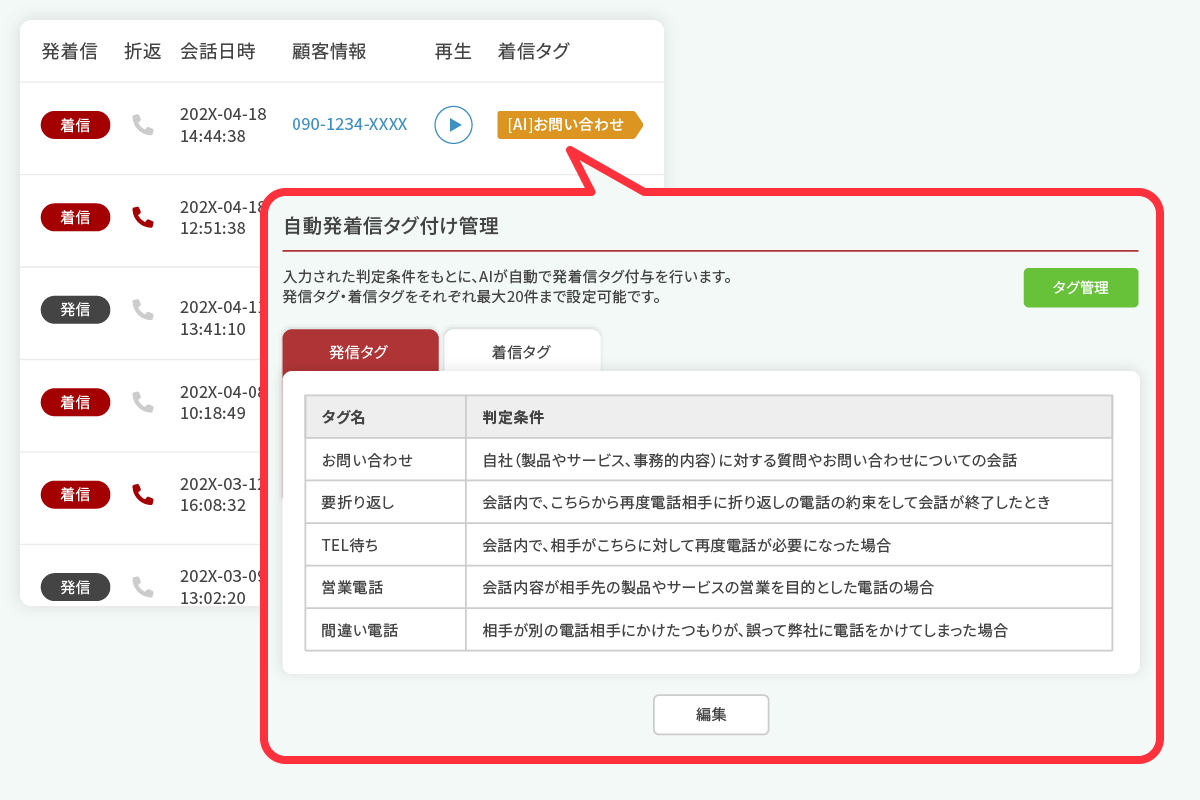Screen dimensions: 1200x800
Task: Select the 発信タグ tab
Action: [360, 351]
